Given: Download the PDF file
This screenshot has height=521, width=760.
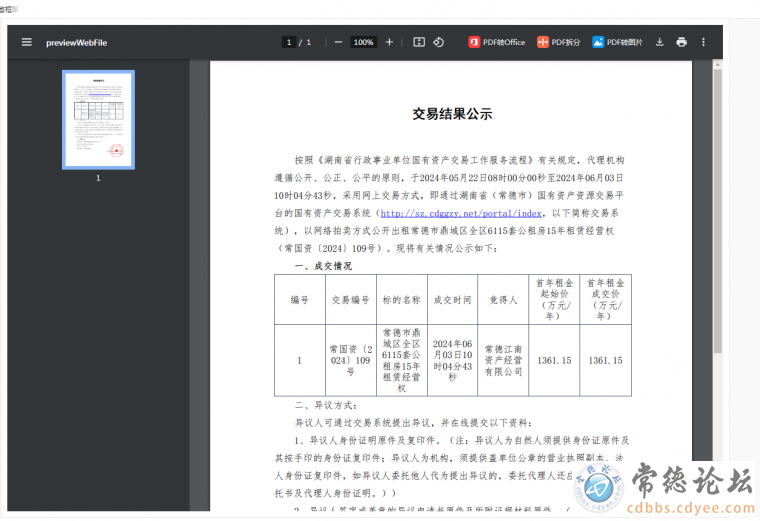Looking at the screenshot, I should 659,42.
